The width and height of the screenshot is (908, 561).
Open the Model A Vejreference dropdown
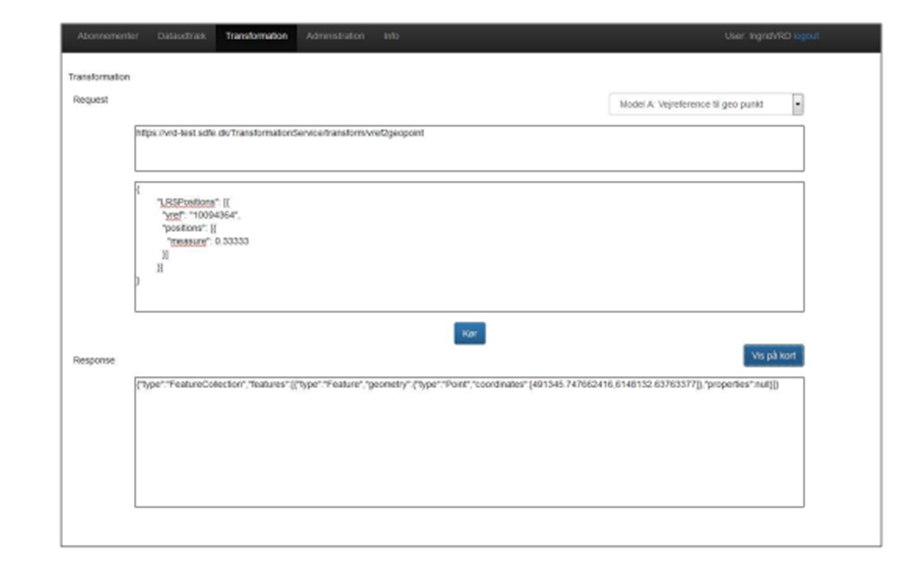coord(699,104)
